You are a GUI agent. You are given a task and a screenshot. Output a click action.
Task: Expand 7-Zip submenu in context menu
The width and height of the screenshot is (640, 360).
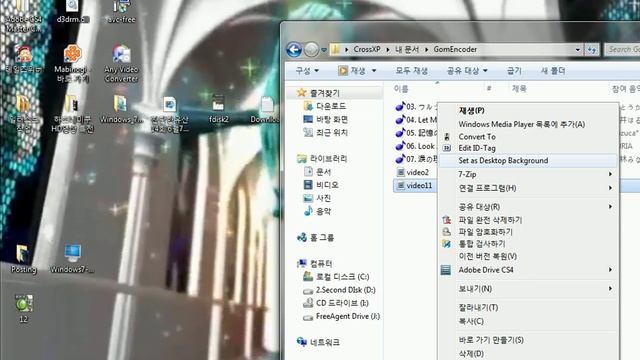pos(528,174)
